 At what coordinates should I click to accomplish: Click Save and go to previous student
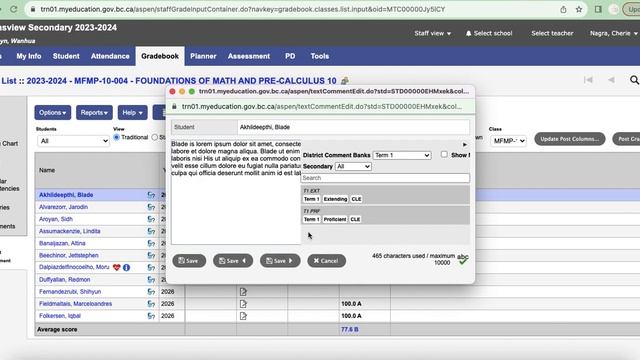pyautogui.click(x=233, y=261)
